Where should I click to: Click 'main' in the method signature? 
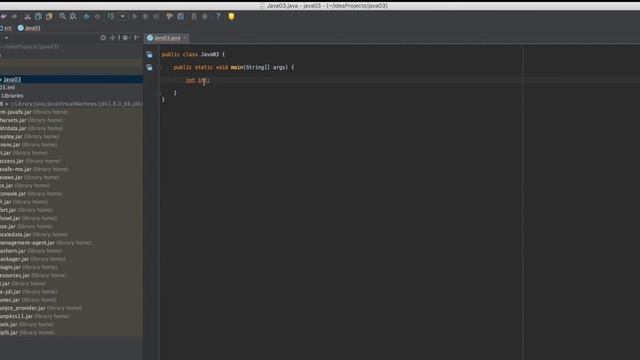pos(237,67)
